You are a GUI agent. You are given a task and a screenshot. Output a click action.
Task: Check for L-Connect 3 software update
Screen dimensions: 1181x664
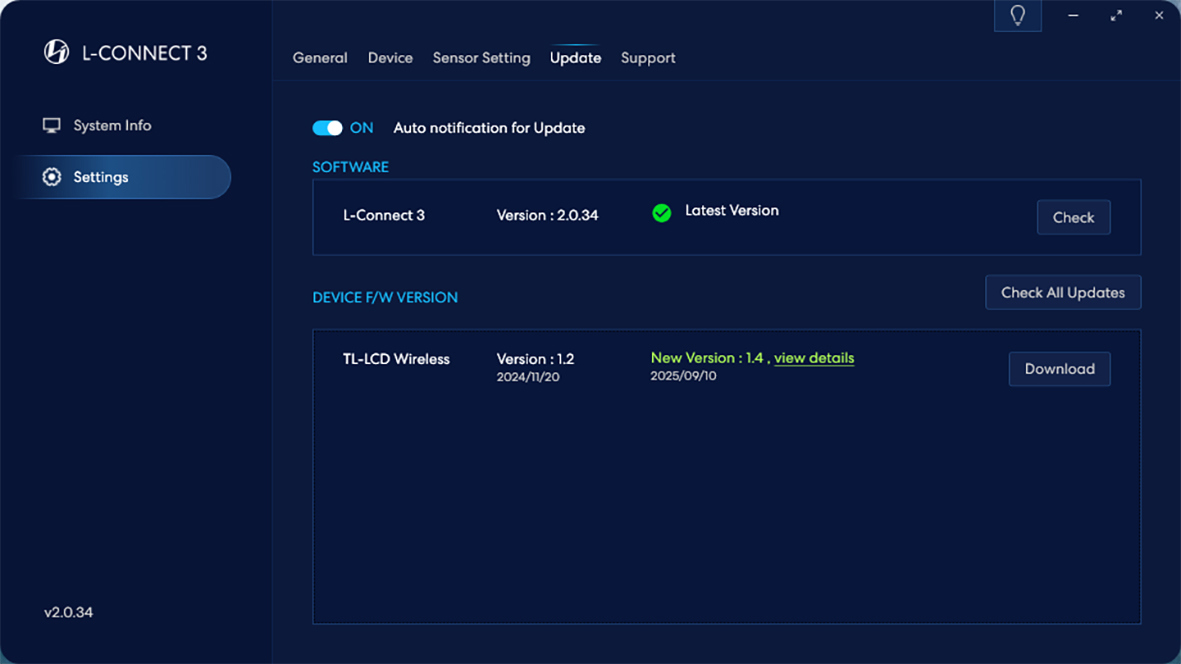pyautogui.click(x=1073, y=218)
